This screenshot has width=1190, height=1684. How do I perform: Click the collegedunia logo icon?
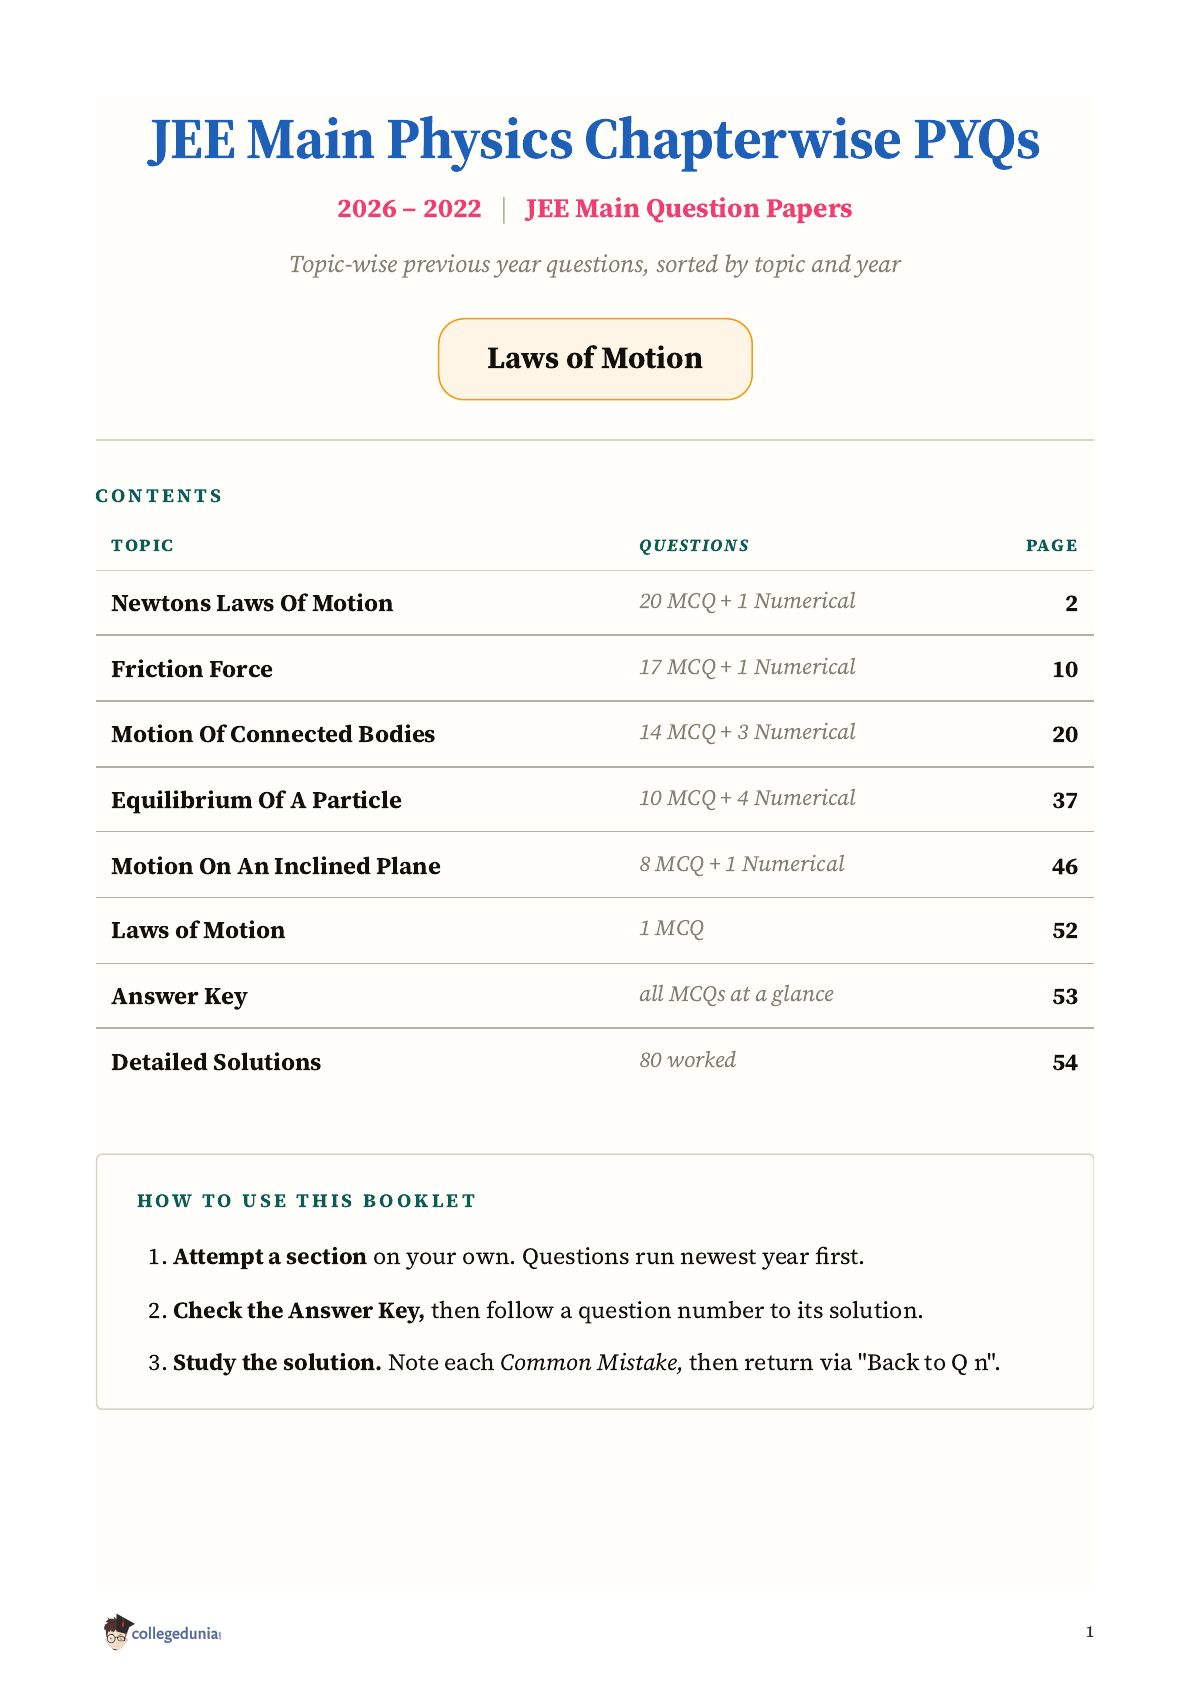click(117, 1631)
